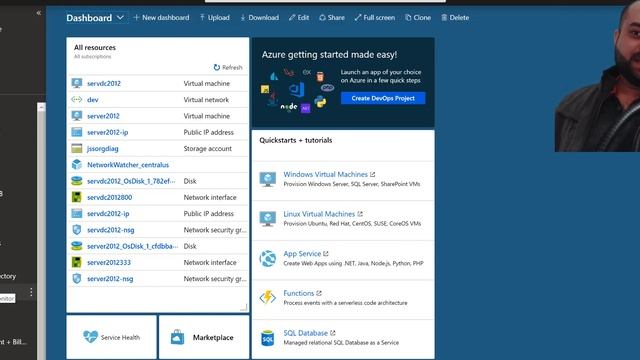Click the Functions lightning bolt icon
The height and width of the screenshot is (360, 640).
pos(268,298)
